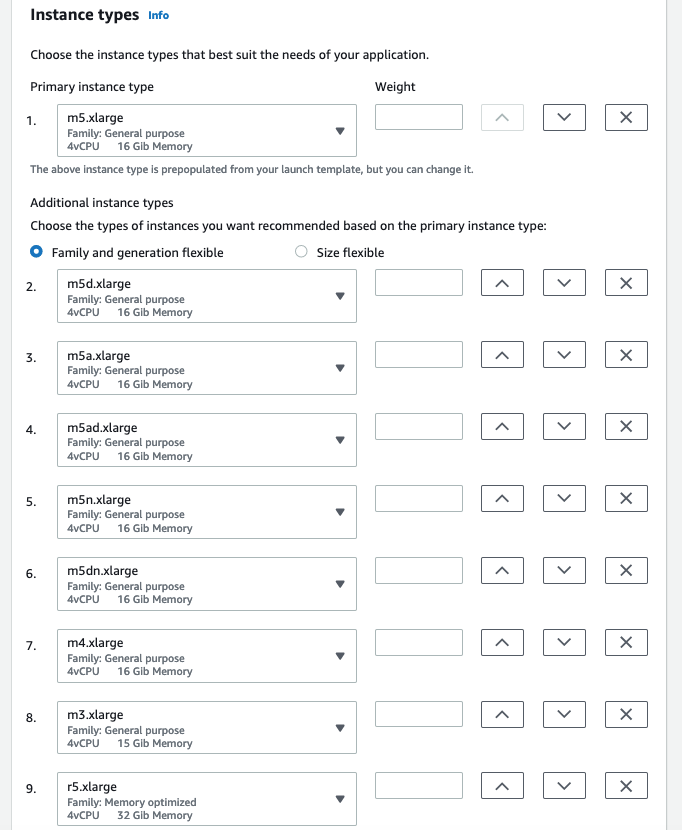Open the m5d.xlarge instance type dropdown
This screenshot has height=830, width=682.
tap(340, 296)
